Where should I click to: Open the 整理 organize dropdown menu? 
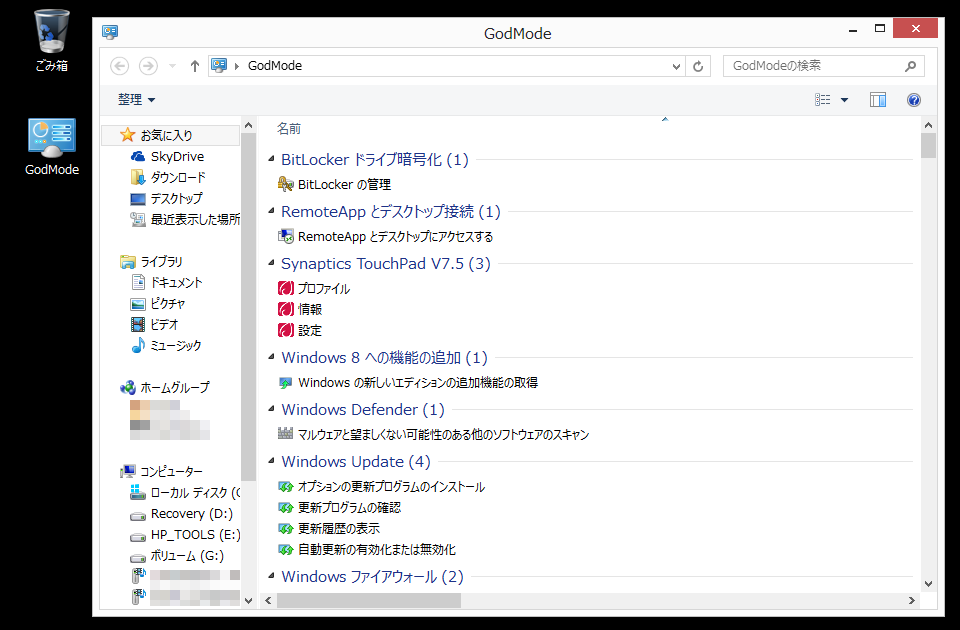[x=136, y=99]
